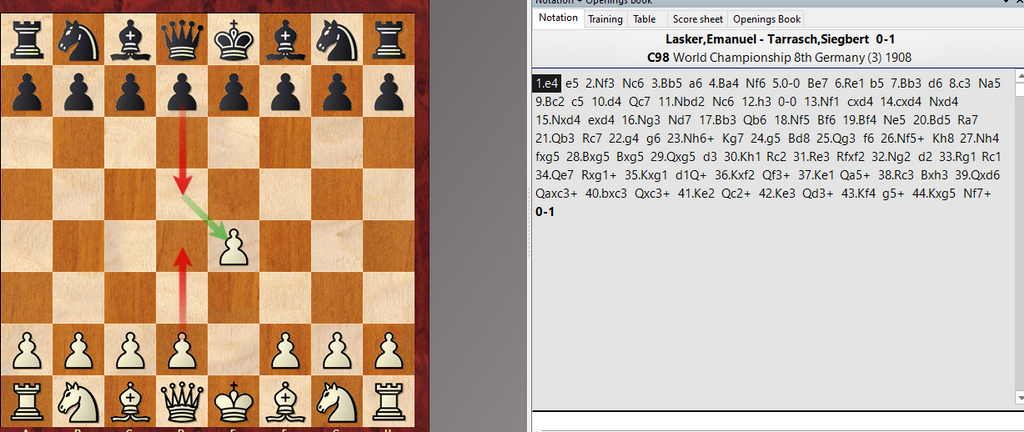Pick the white pawn on g2
Viewport: 1024px width, 432px height.
click(x=338, y=350)
